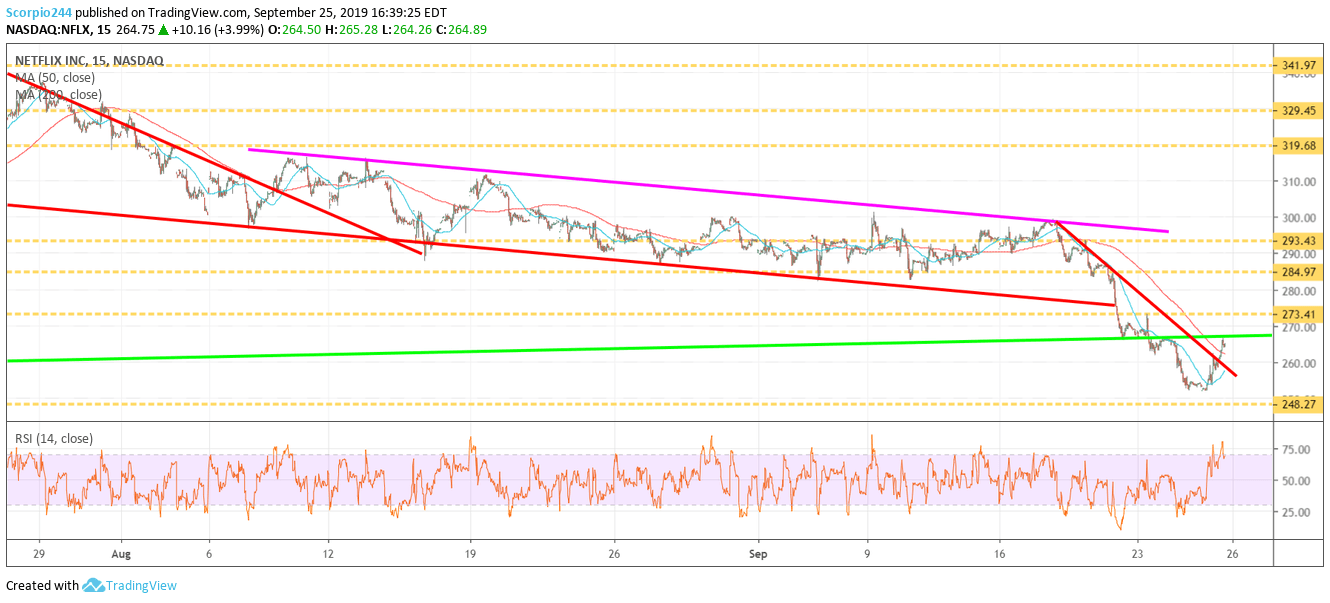Click the MA (50, close) indicator legend
Screen dimensions: 1330x603
[55, 78]
